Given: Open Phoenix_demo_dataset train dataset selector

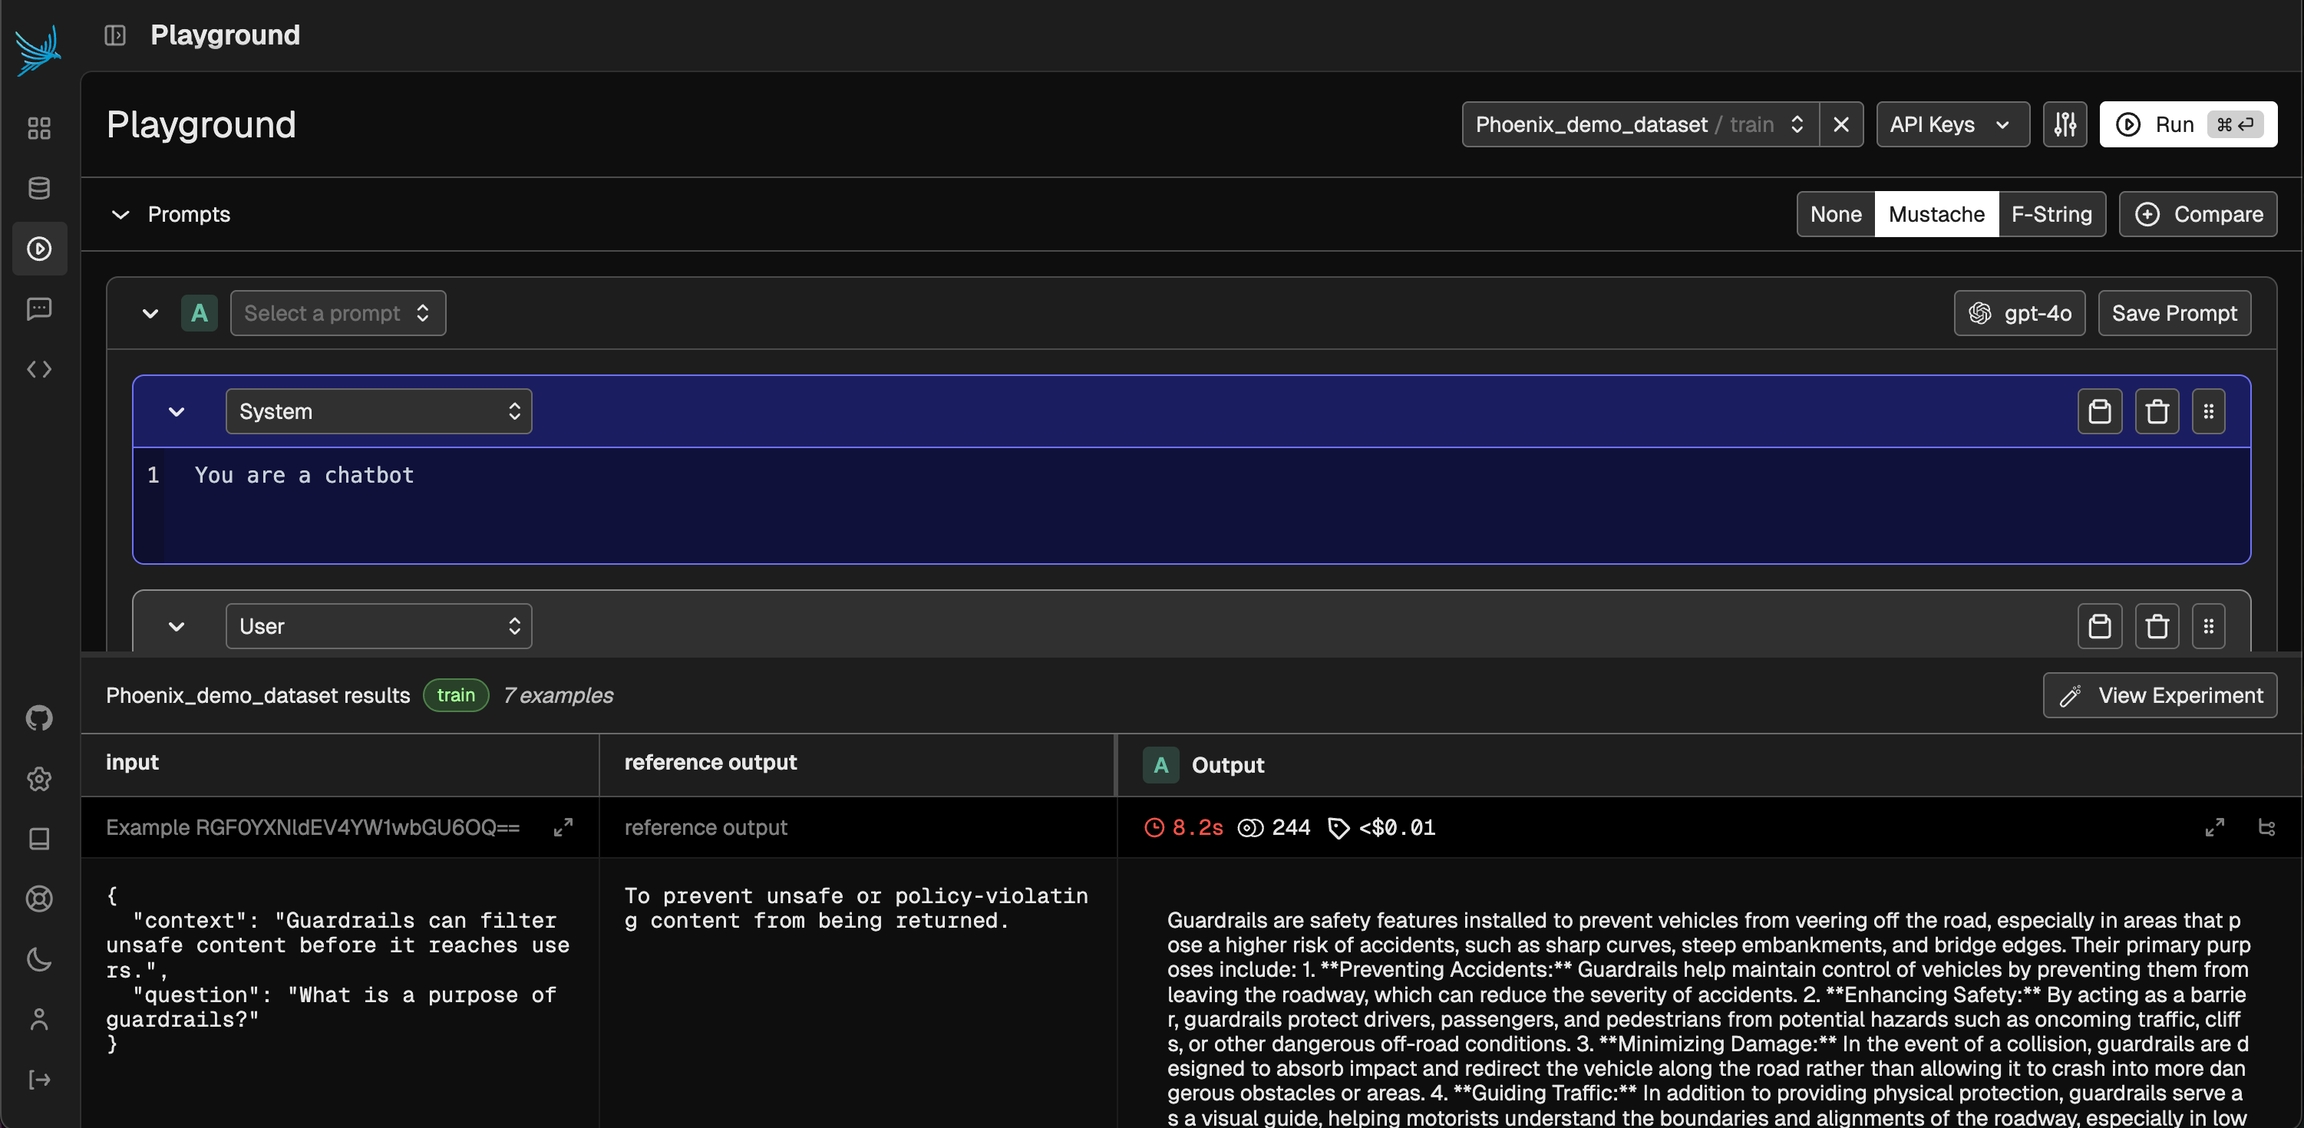Looking at the screenshot, I should point(1639,124).
